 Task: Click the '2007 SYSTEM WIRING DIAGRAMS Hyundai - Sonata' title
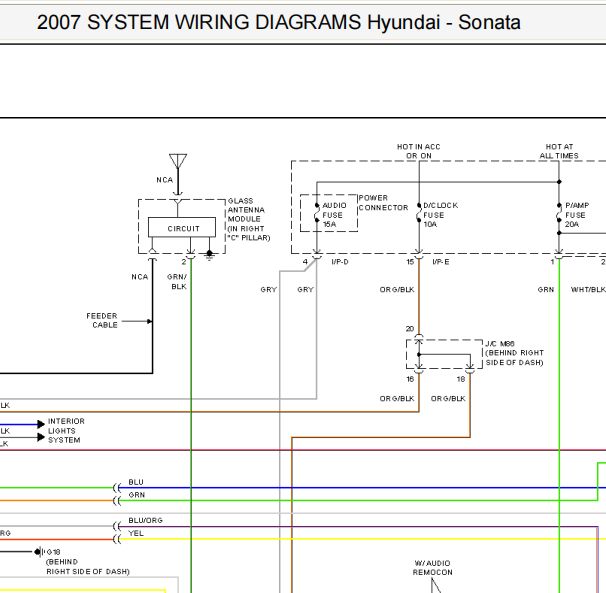coord(279,22)
